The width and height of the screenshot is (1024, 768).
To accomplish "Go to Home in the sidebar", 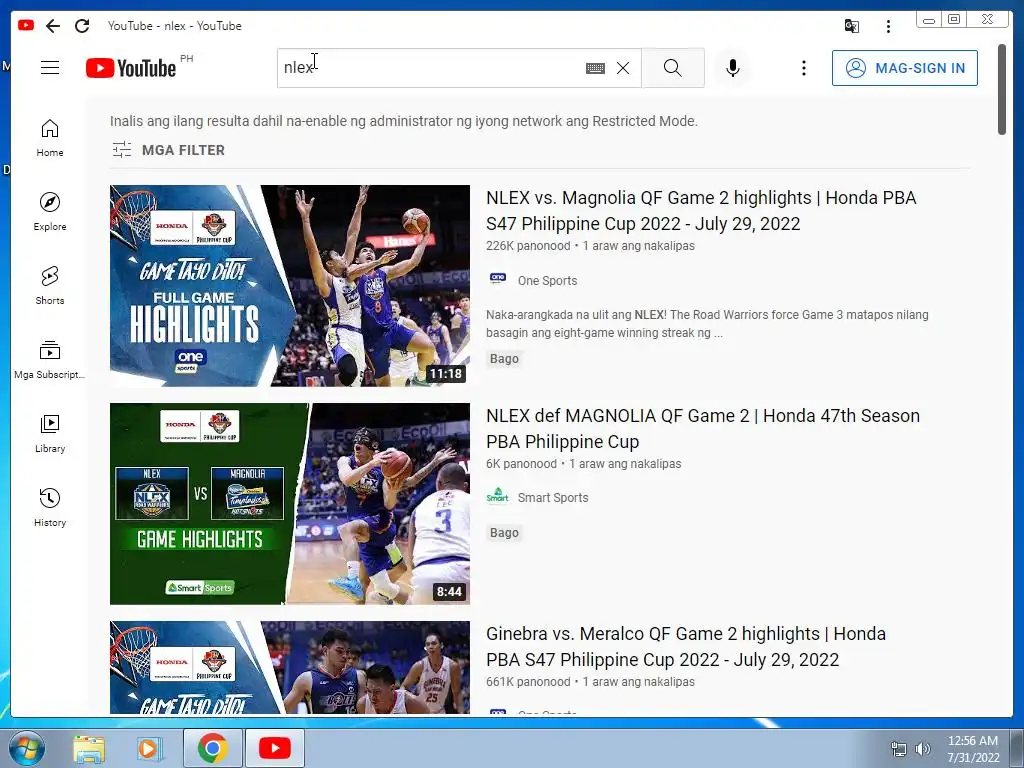I will [50, 138].
